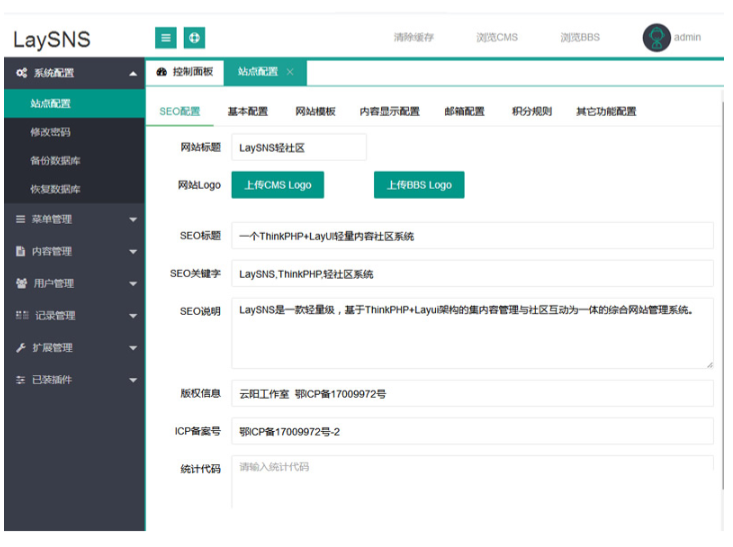Viewport: 733px width, 547px height.
Task: Click the 清除缓存 link in header
Action: pos(413,38)
